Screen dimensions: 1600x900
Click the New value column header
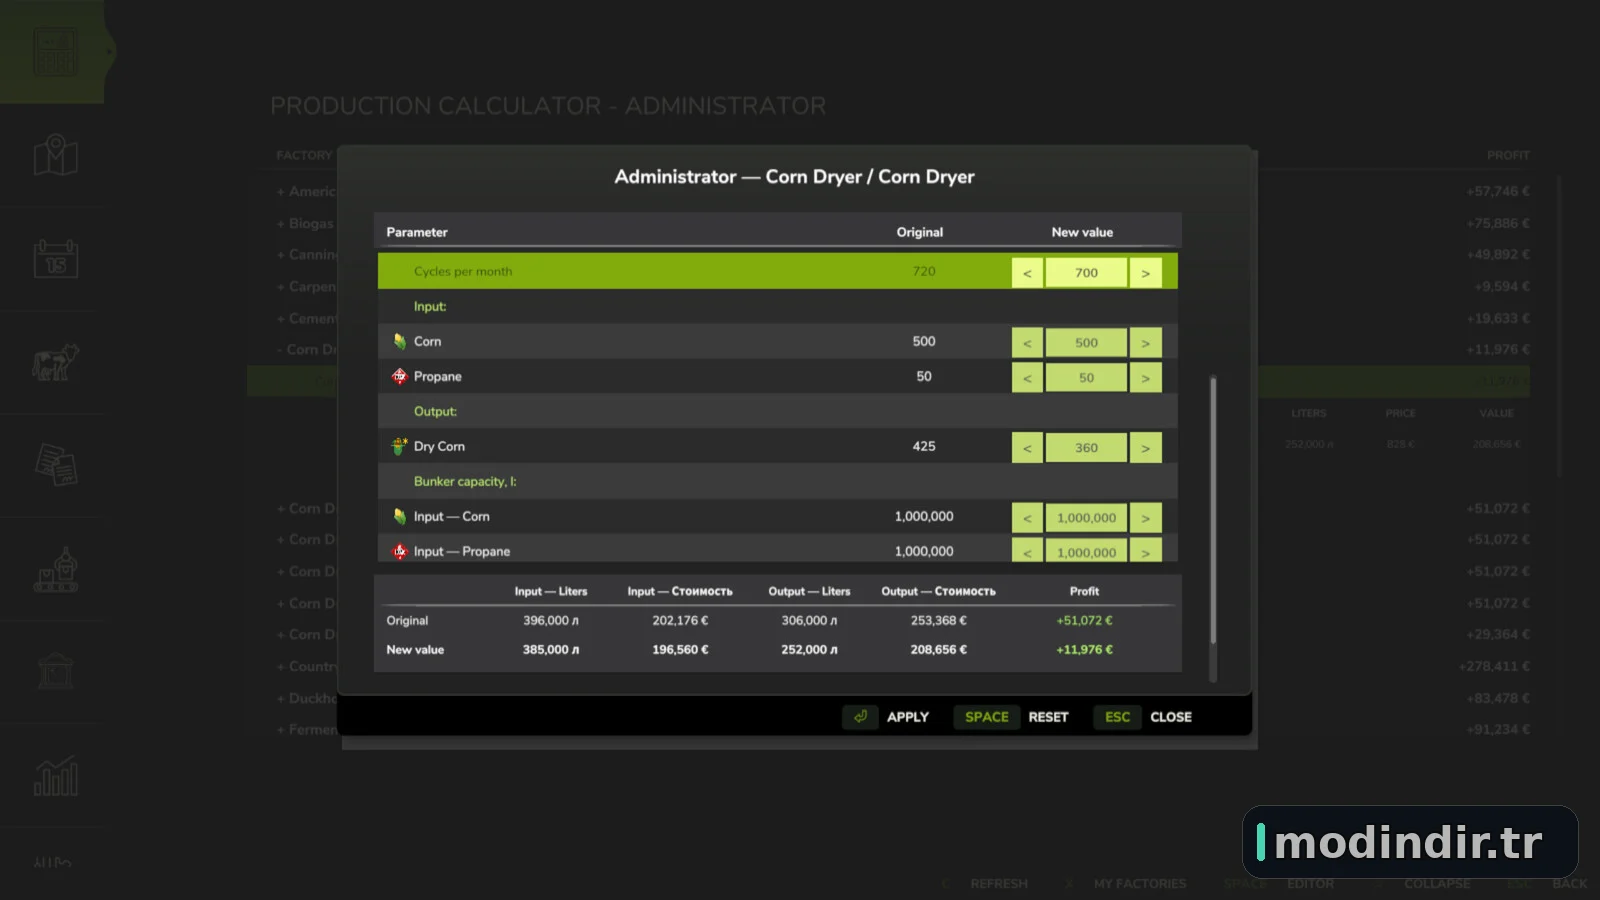pyautogui.click(x=1082, y=232)
